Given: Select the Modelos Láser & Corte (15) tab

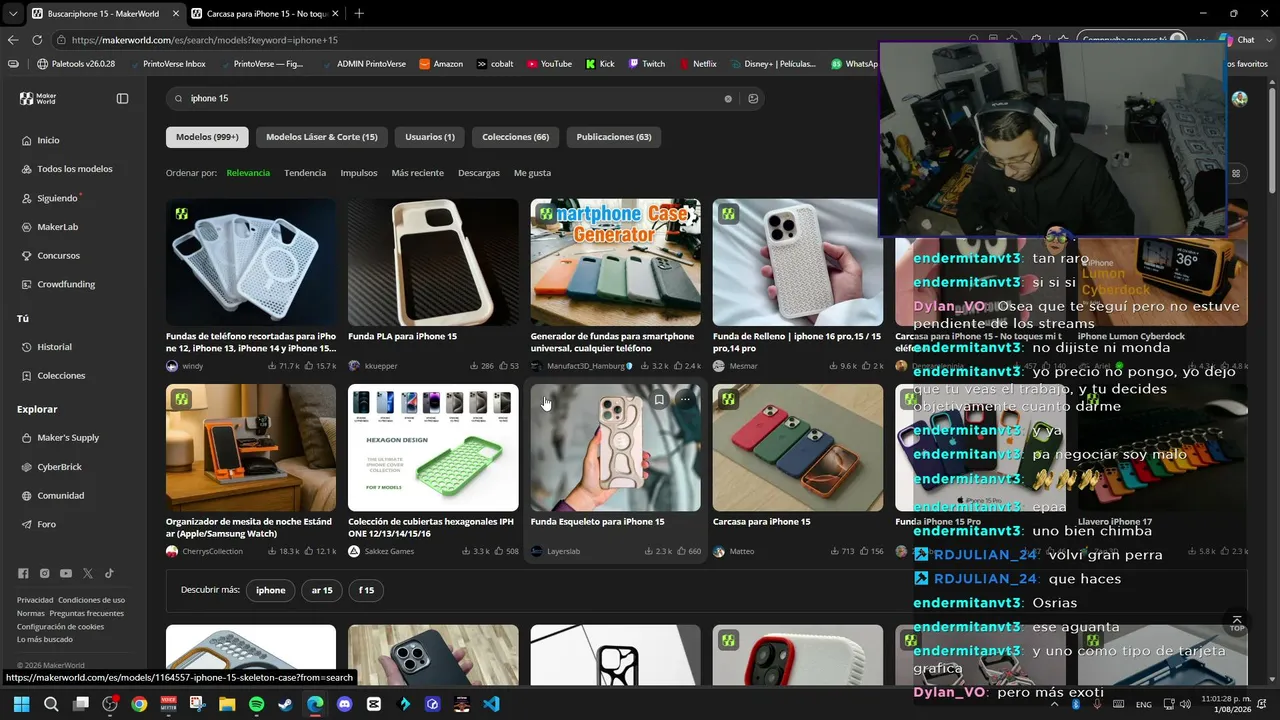Looking at the screenshot, I should coord(322,137).
